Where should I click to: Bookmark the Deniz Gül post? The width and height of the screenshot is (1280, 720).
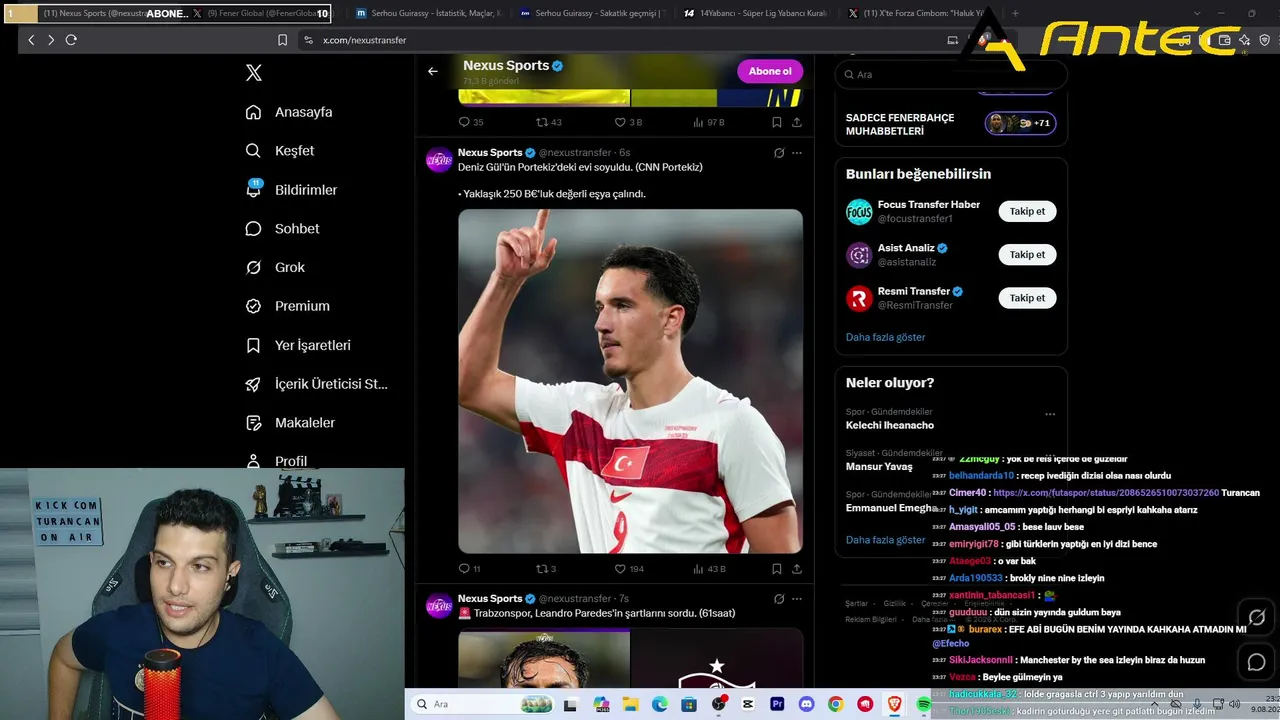(777, 569)
